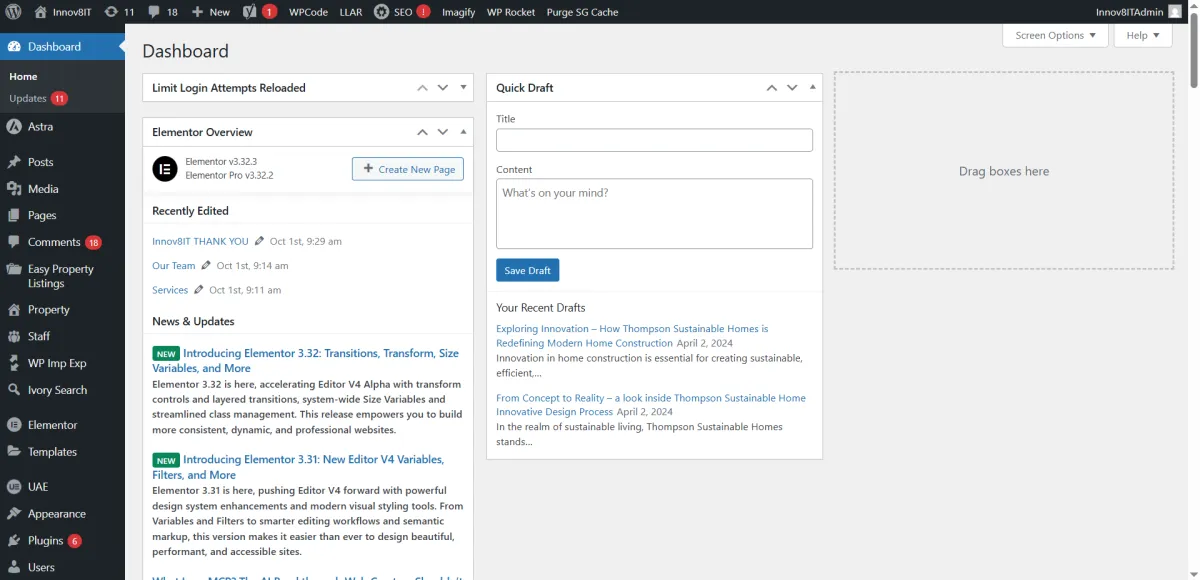Image resolution: width=1200 pixels, height=580 pixels.
Task: Click the Staff icon in the sidebar
Action: point(14,336)
